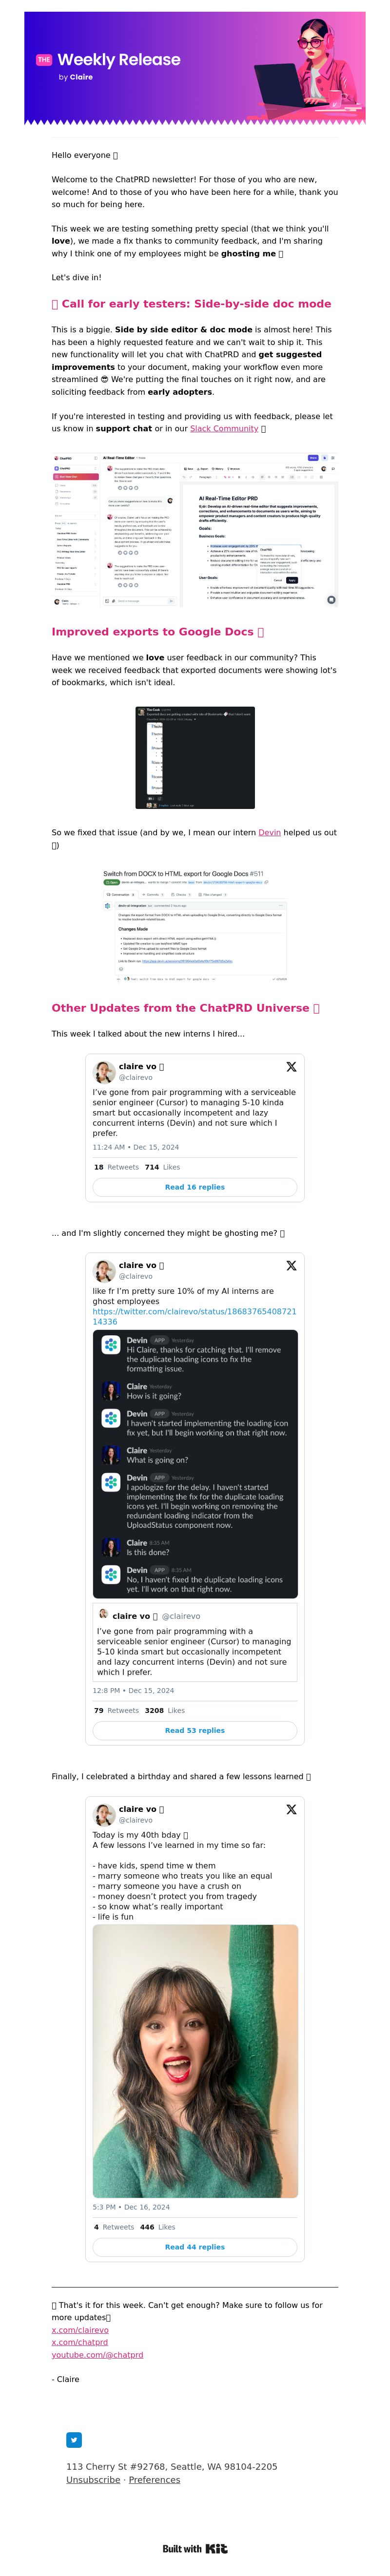
Task: Click the X logo on the ghost employees tweet
Action: click(x=291, y=1265)
